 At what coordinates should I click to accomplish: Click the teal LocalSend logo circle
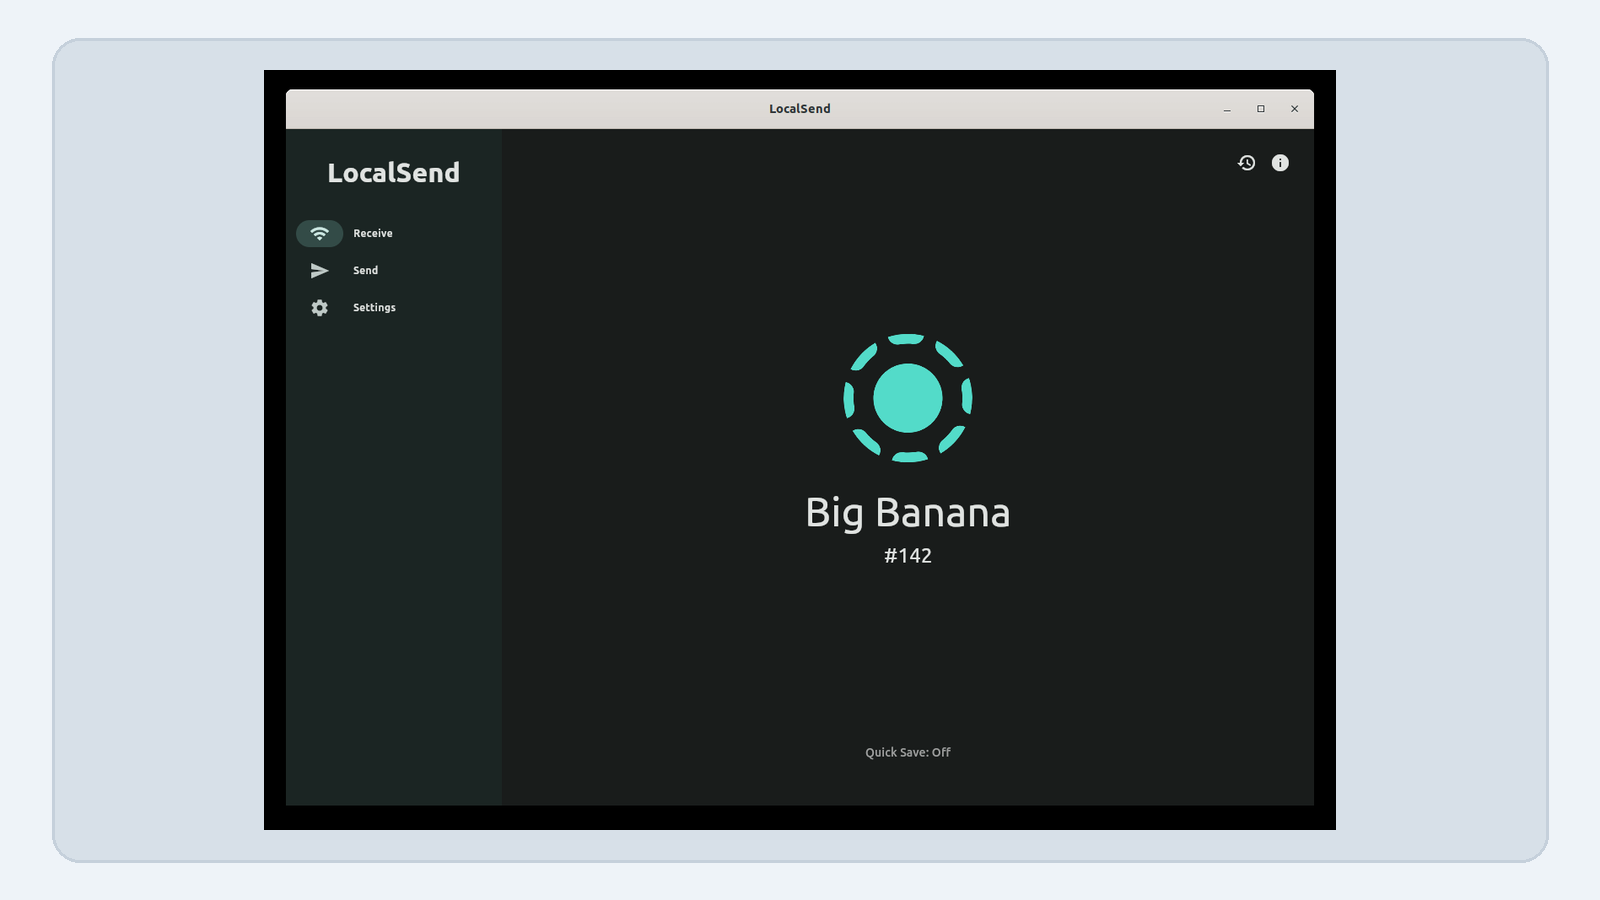pyautogui.click(x=908, y=398)
